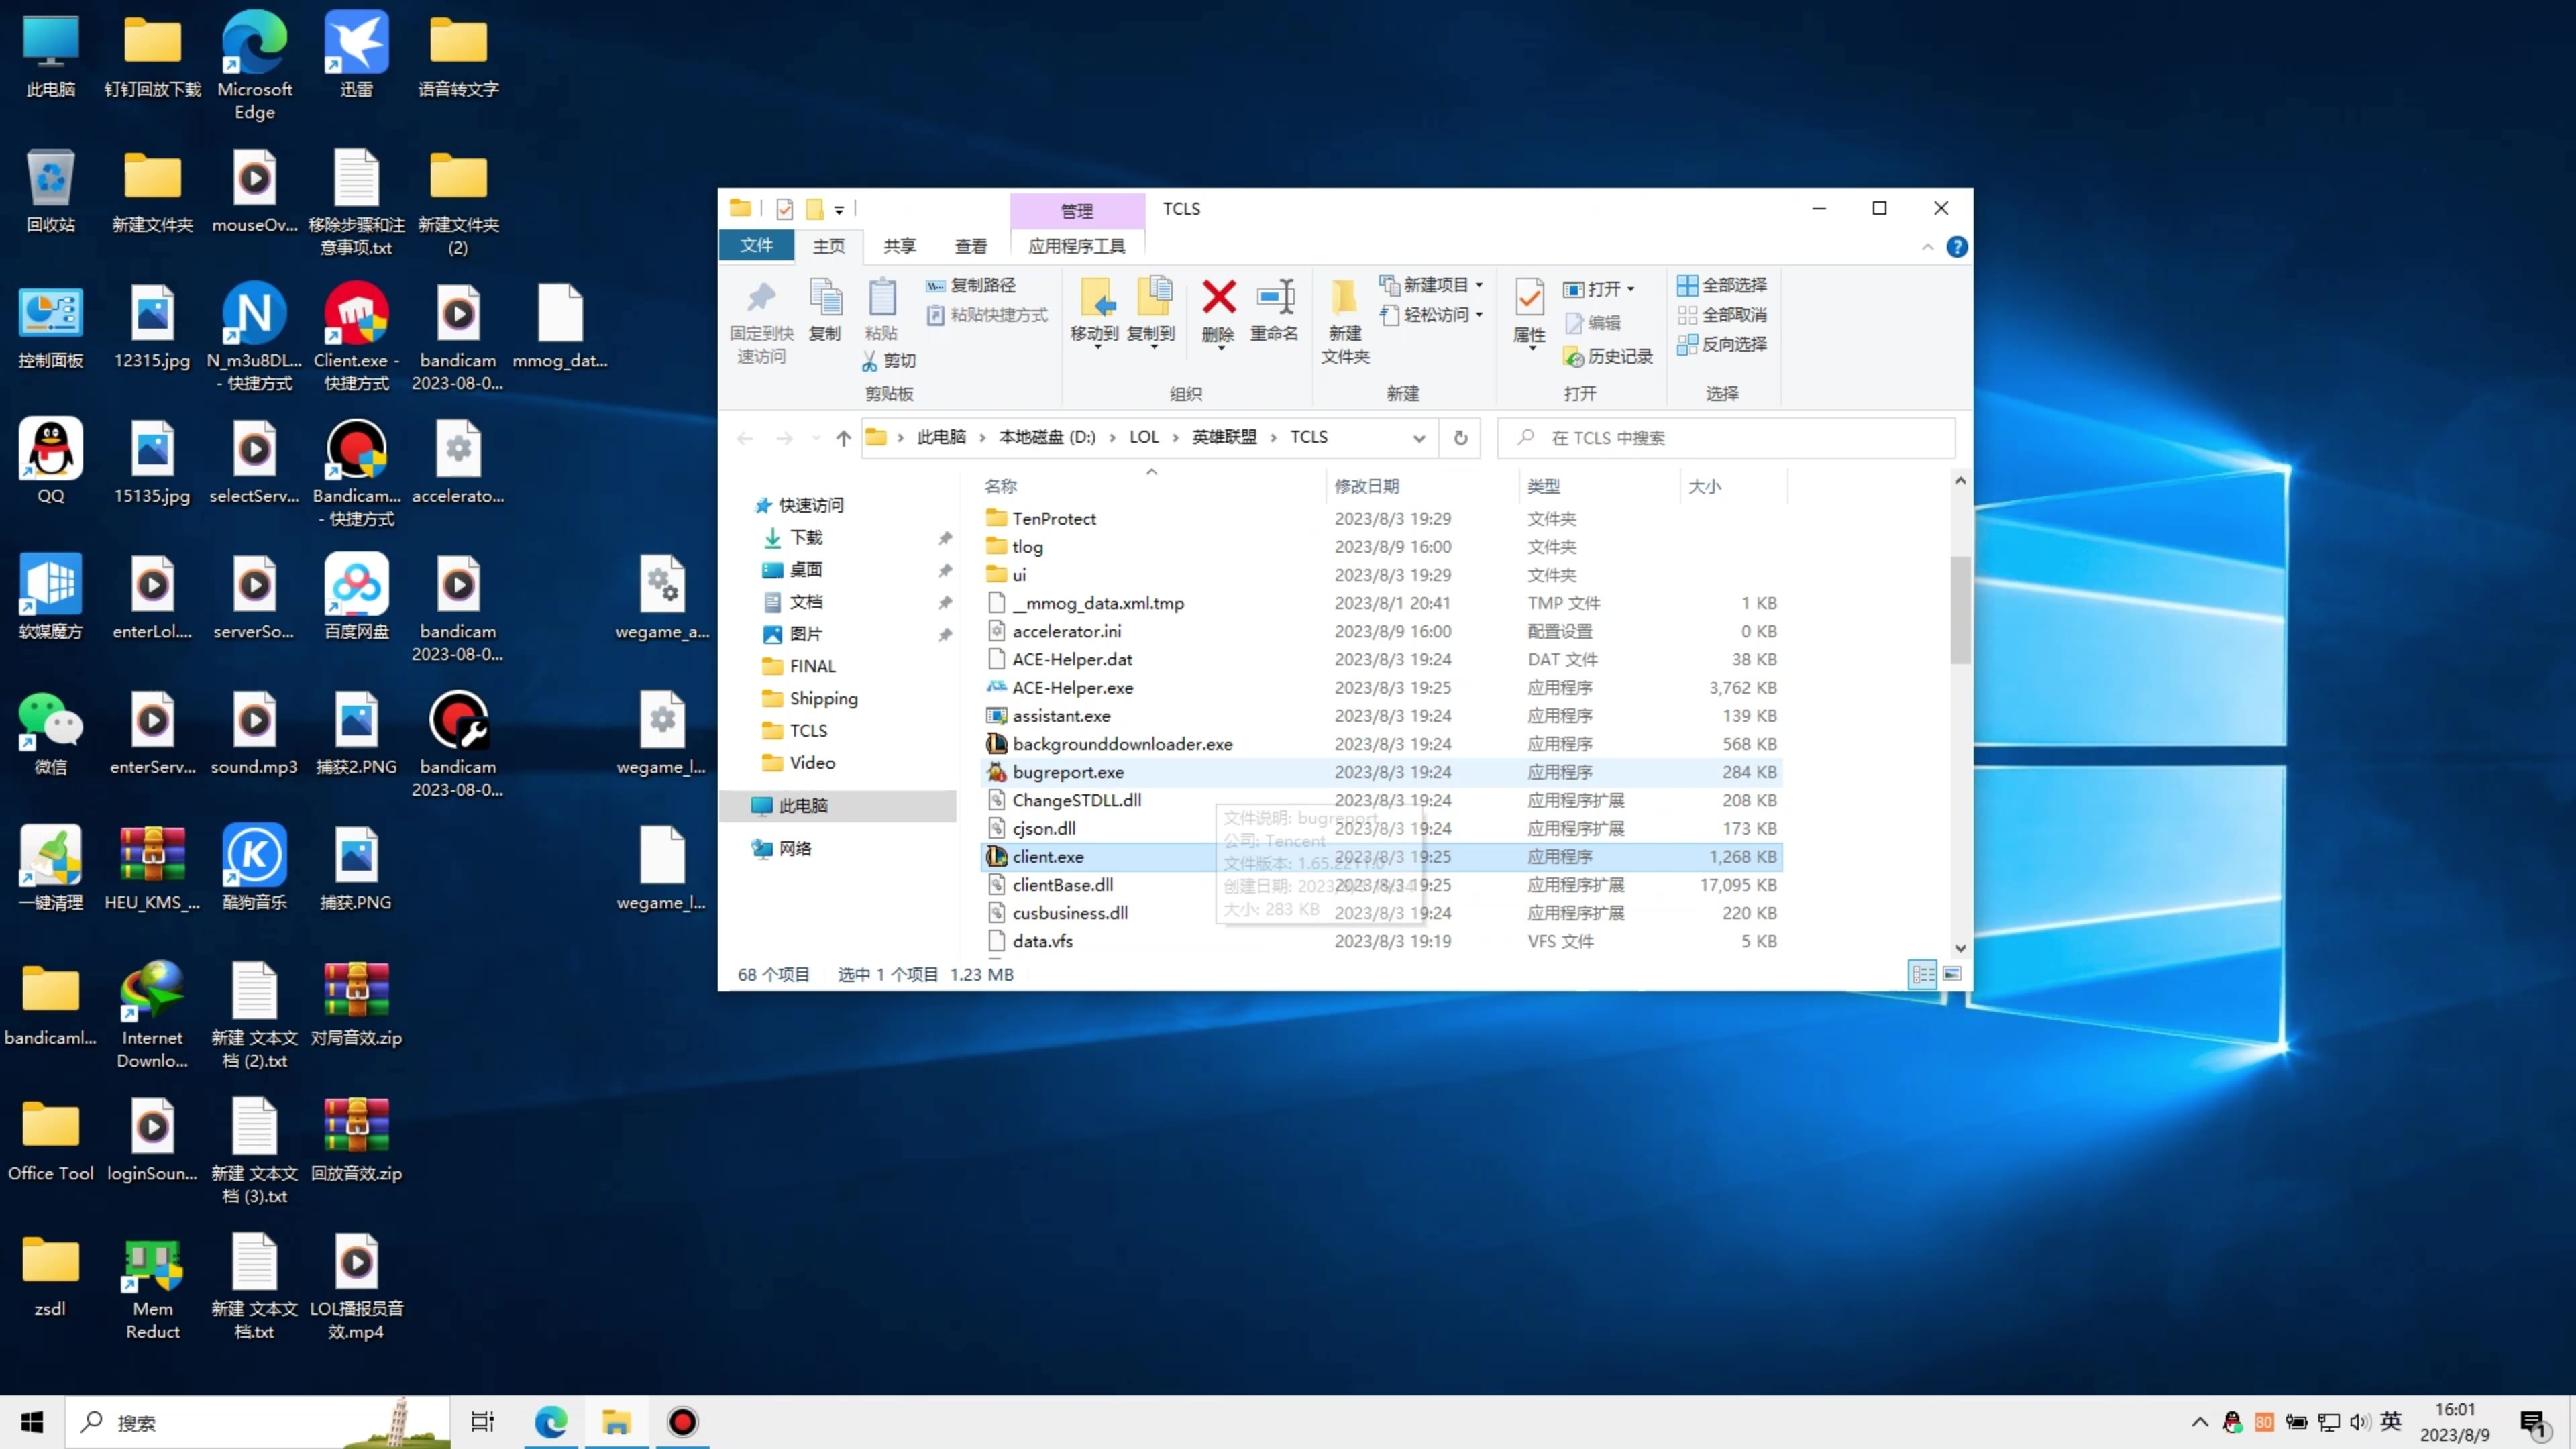Click the New Folder (新建文件夹) icon
The image size is (2576, 1449).
(1344, 298)
